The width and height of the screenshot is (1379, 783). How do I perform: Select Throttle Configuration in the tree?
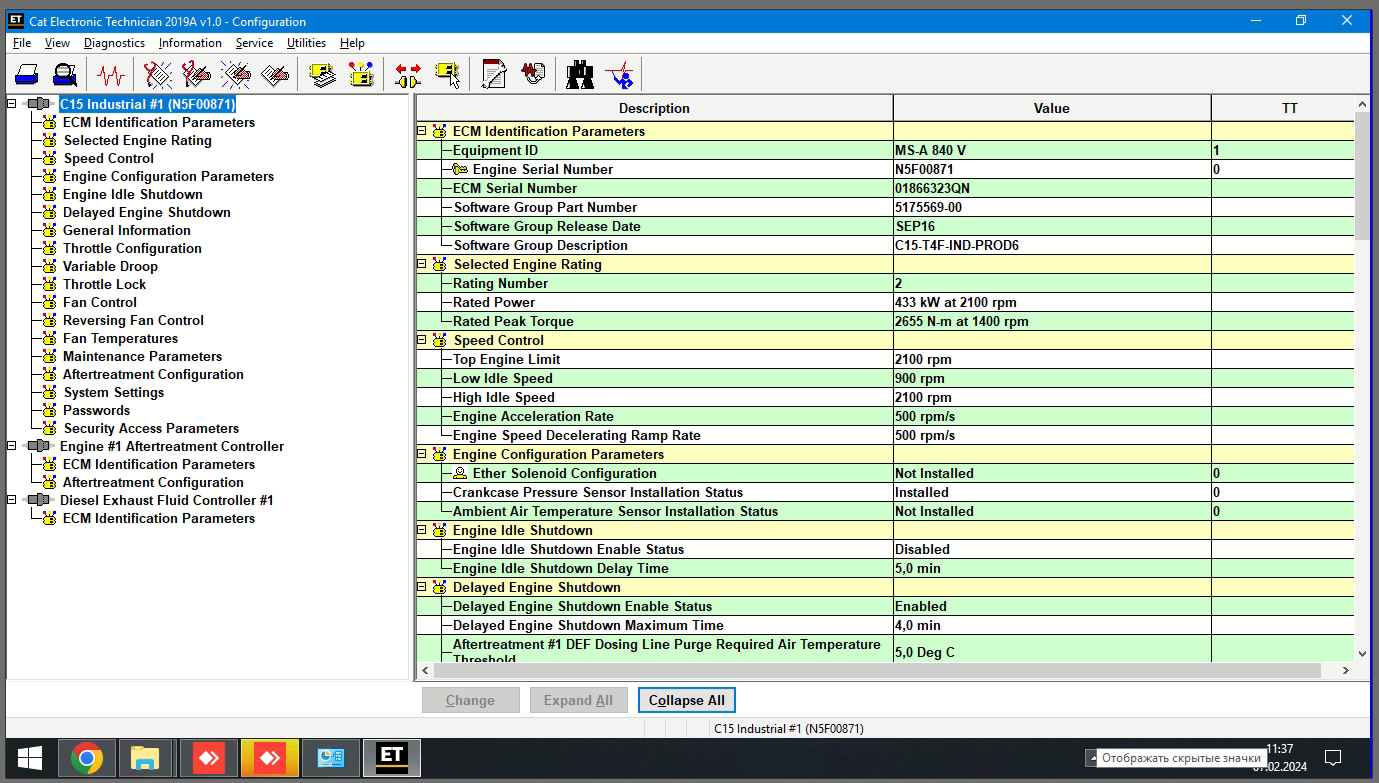click(x=132, y=248)
